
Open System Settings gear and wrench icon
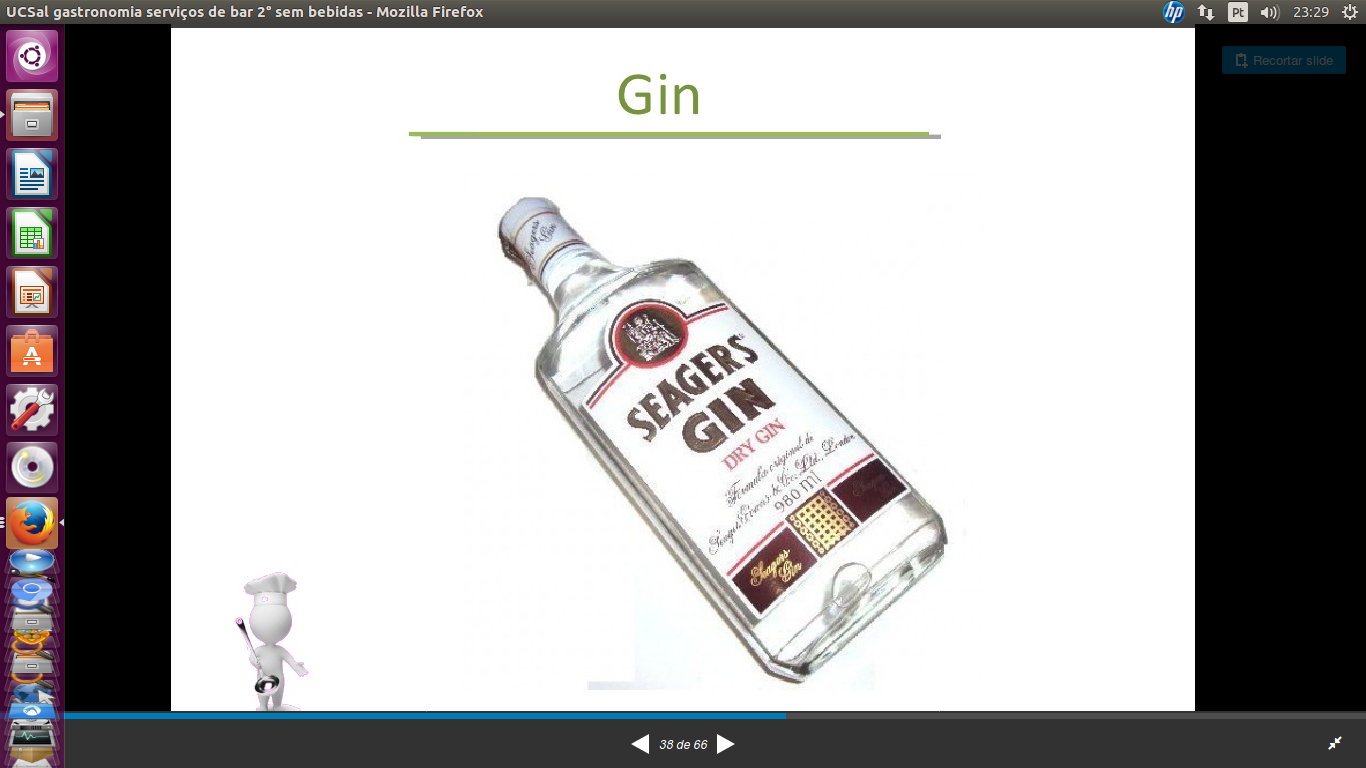point(32,410)
